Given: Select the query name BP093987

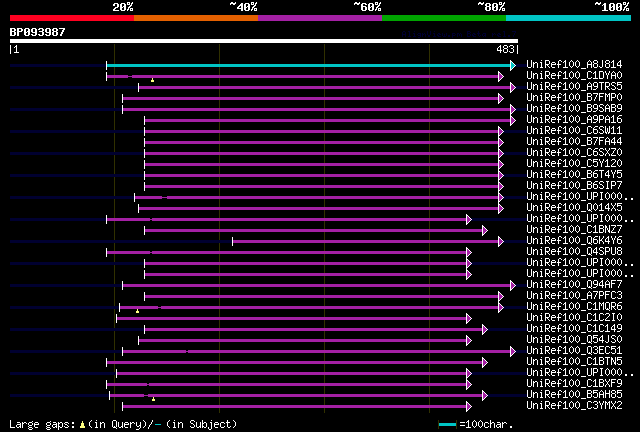Looking at the screenshot, I should [38, 32].
